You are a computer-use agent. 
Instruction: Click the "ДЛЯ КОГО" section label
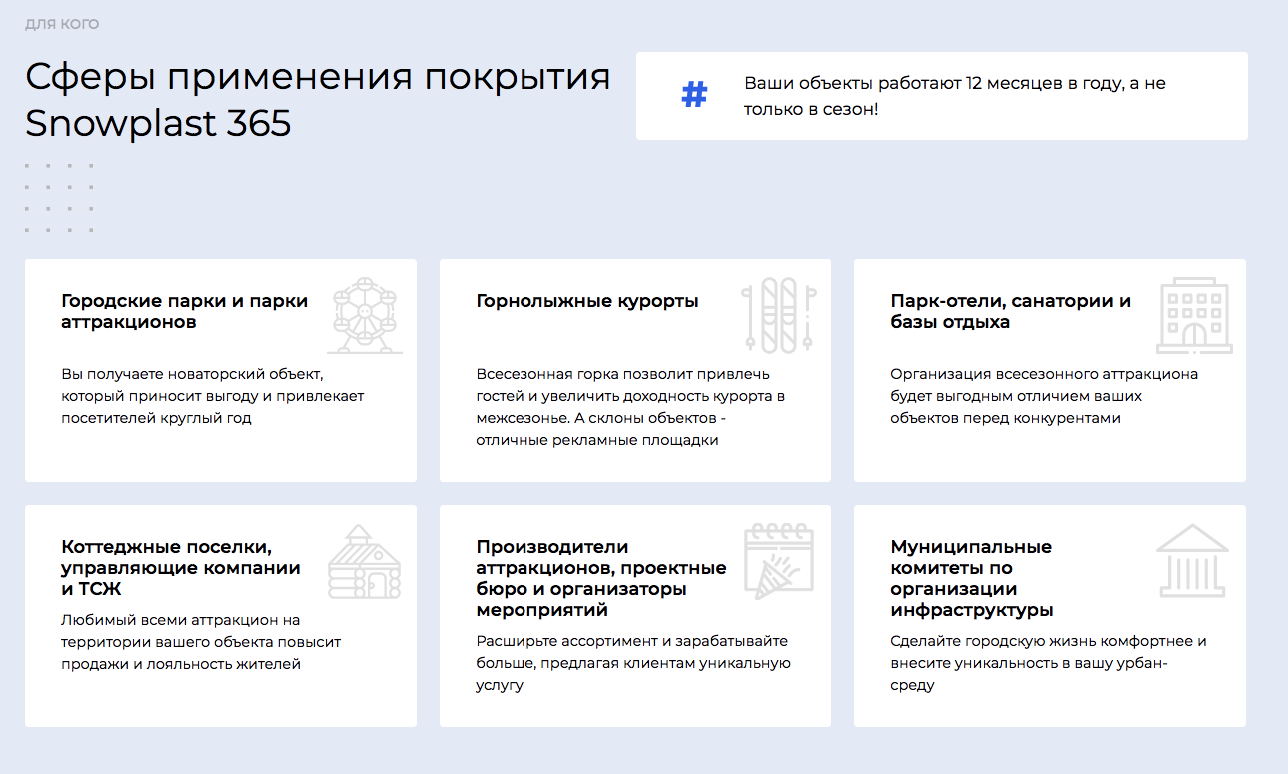pos(62,24)
